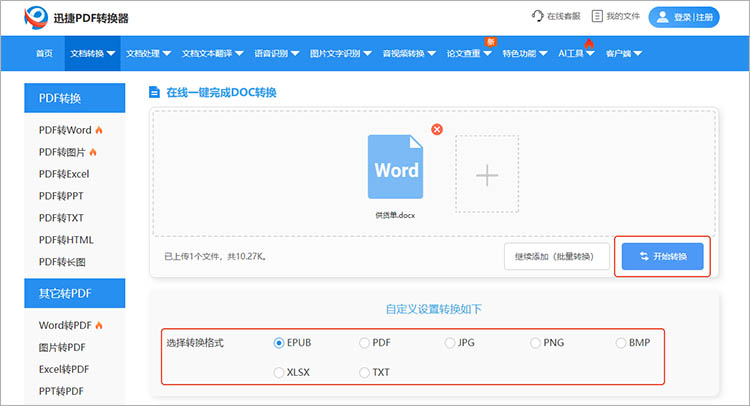Open 图片转PDF in the sidebar
The image size is (750, 406).
point(62,347)
